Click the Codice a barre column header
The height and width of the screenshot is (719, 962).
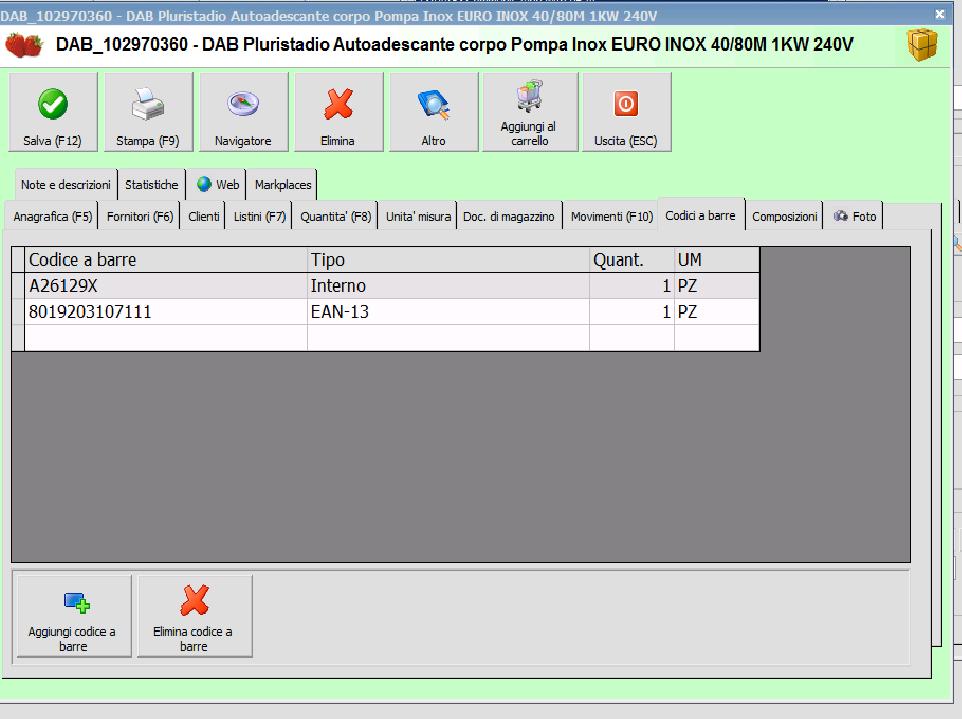tap(166, 260)
